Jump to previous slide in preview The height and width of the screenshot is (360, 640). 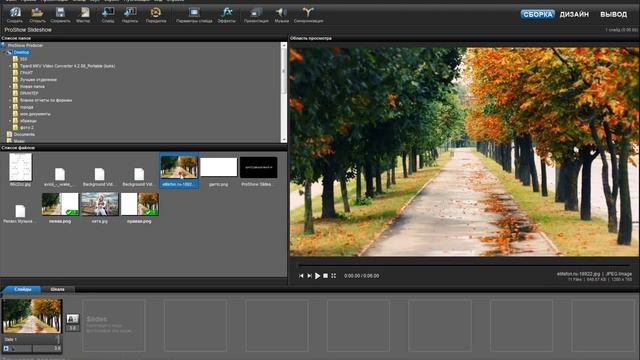(x=301, y=276)
